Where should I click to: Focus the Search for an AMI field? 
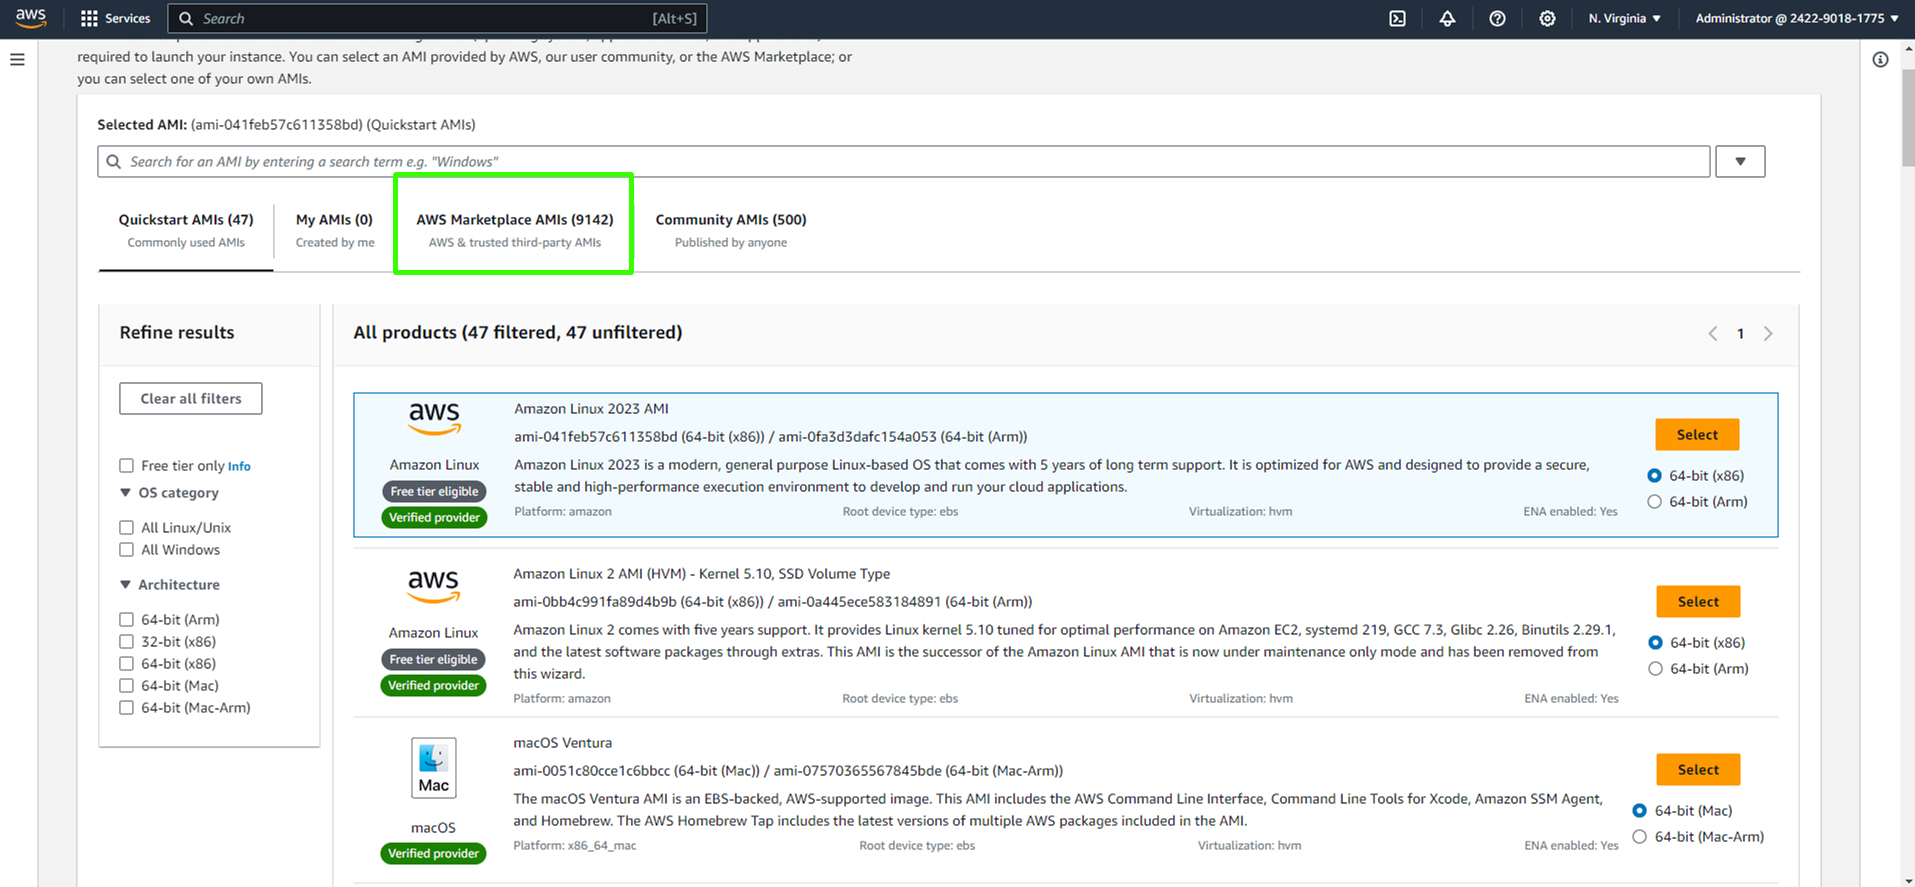click(903, 161)
